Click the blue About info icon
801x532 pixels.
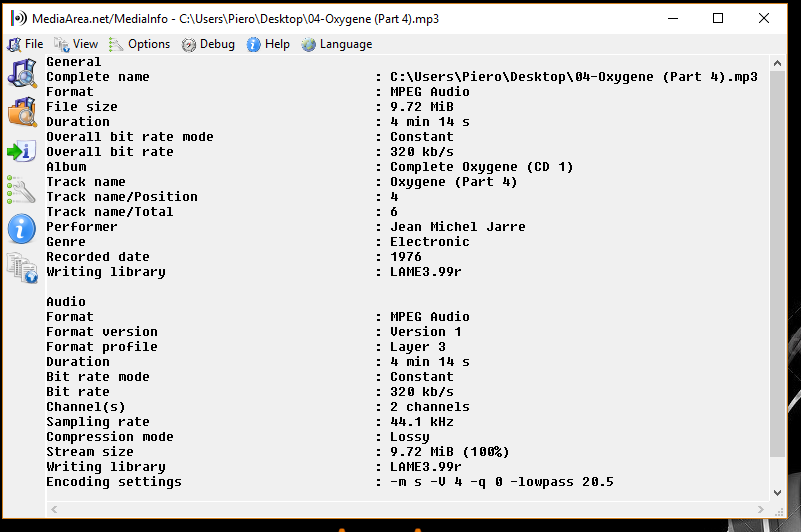coord(22,228)
